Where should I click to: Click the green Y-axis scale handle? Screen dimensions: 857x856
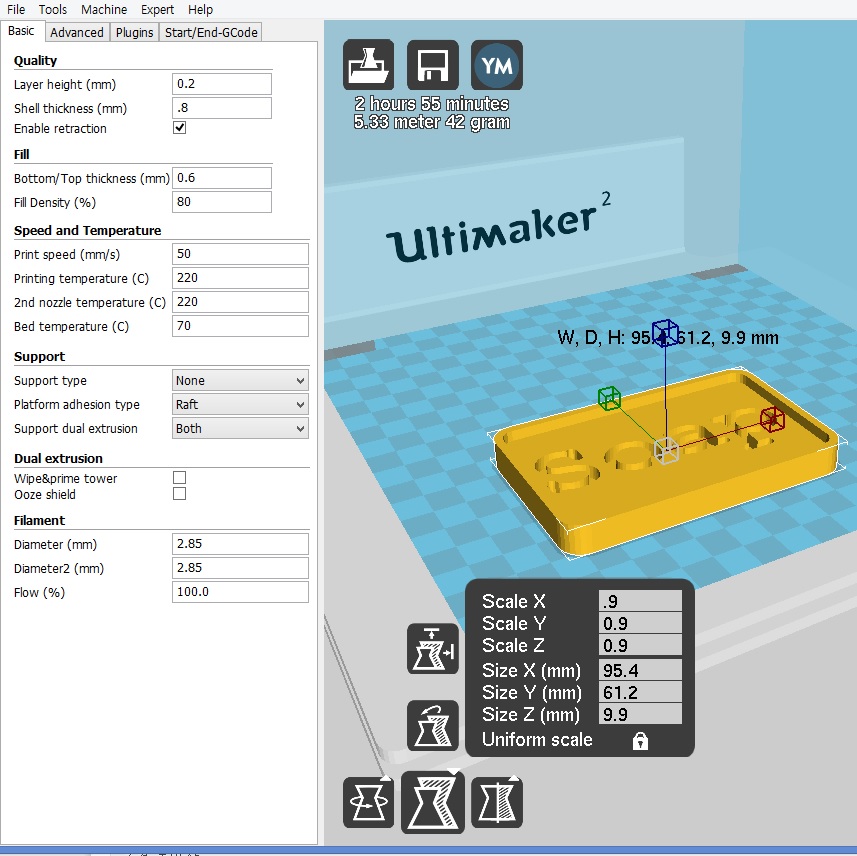(609, 397)
